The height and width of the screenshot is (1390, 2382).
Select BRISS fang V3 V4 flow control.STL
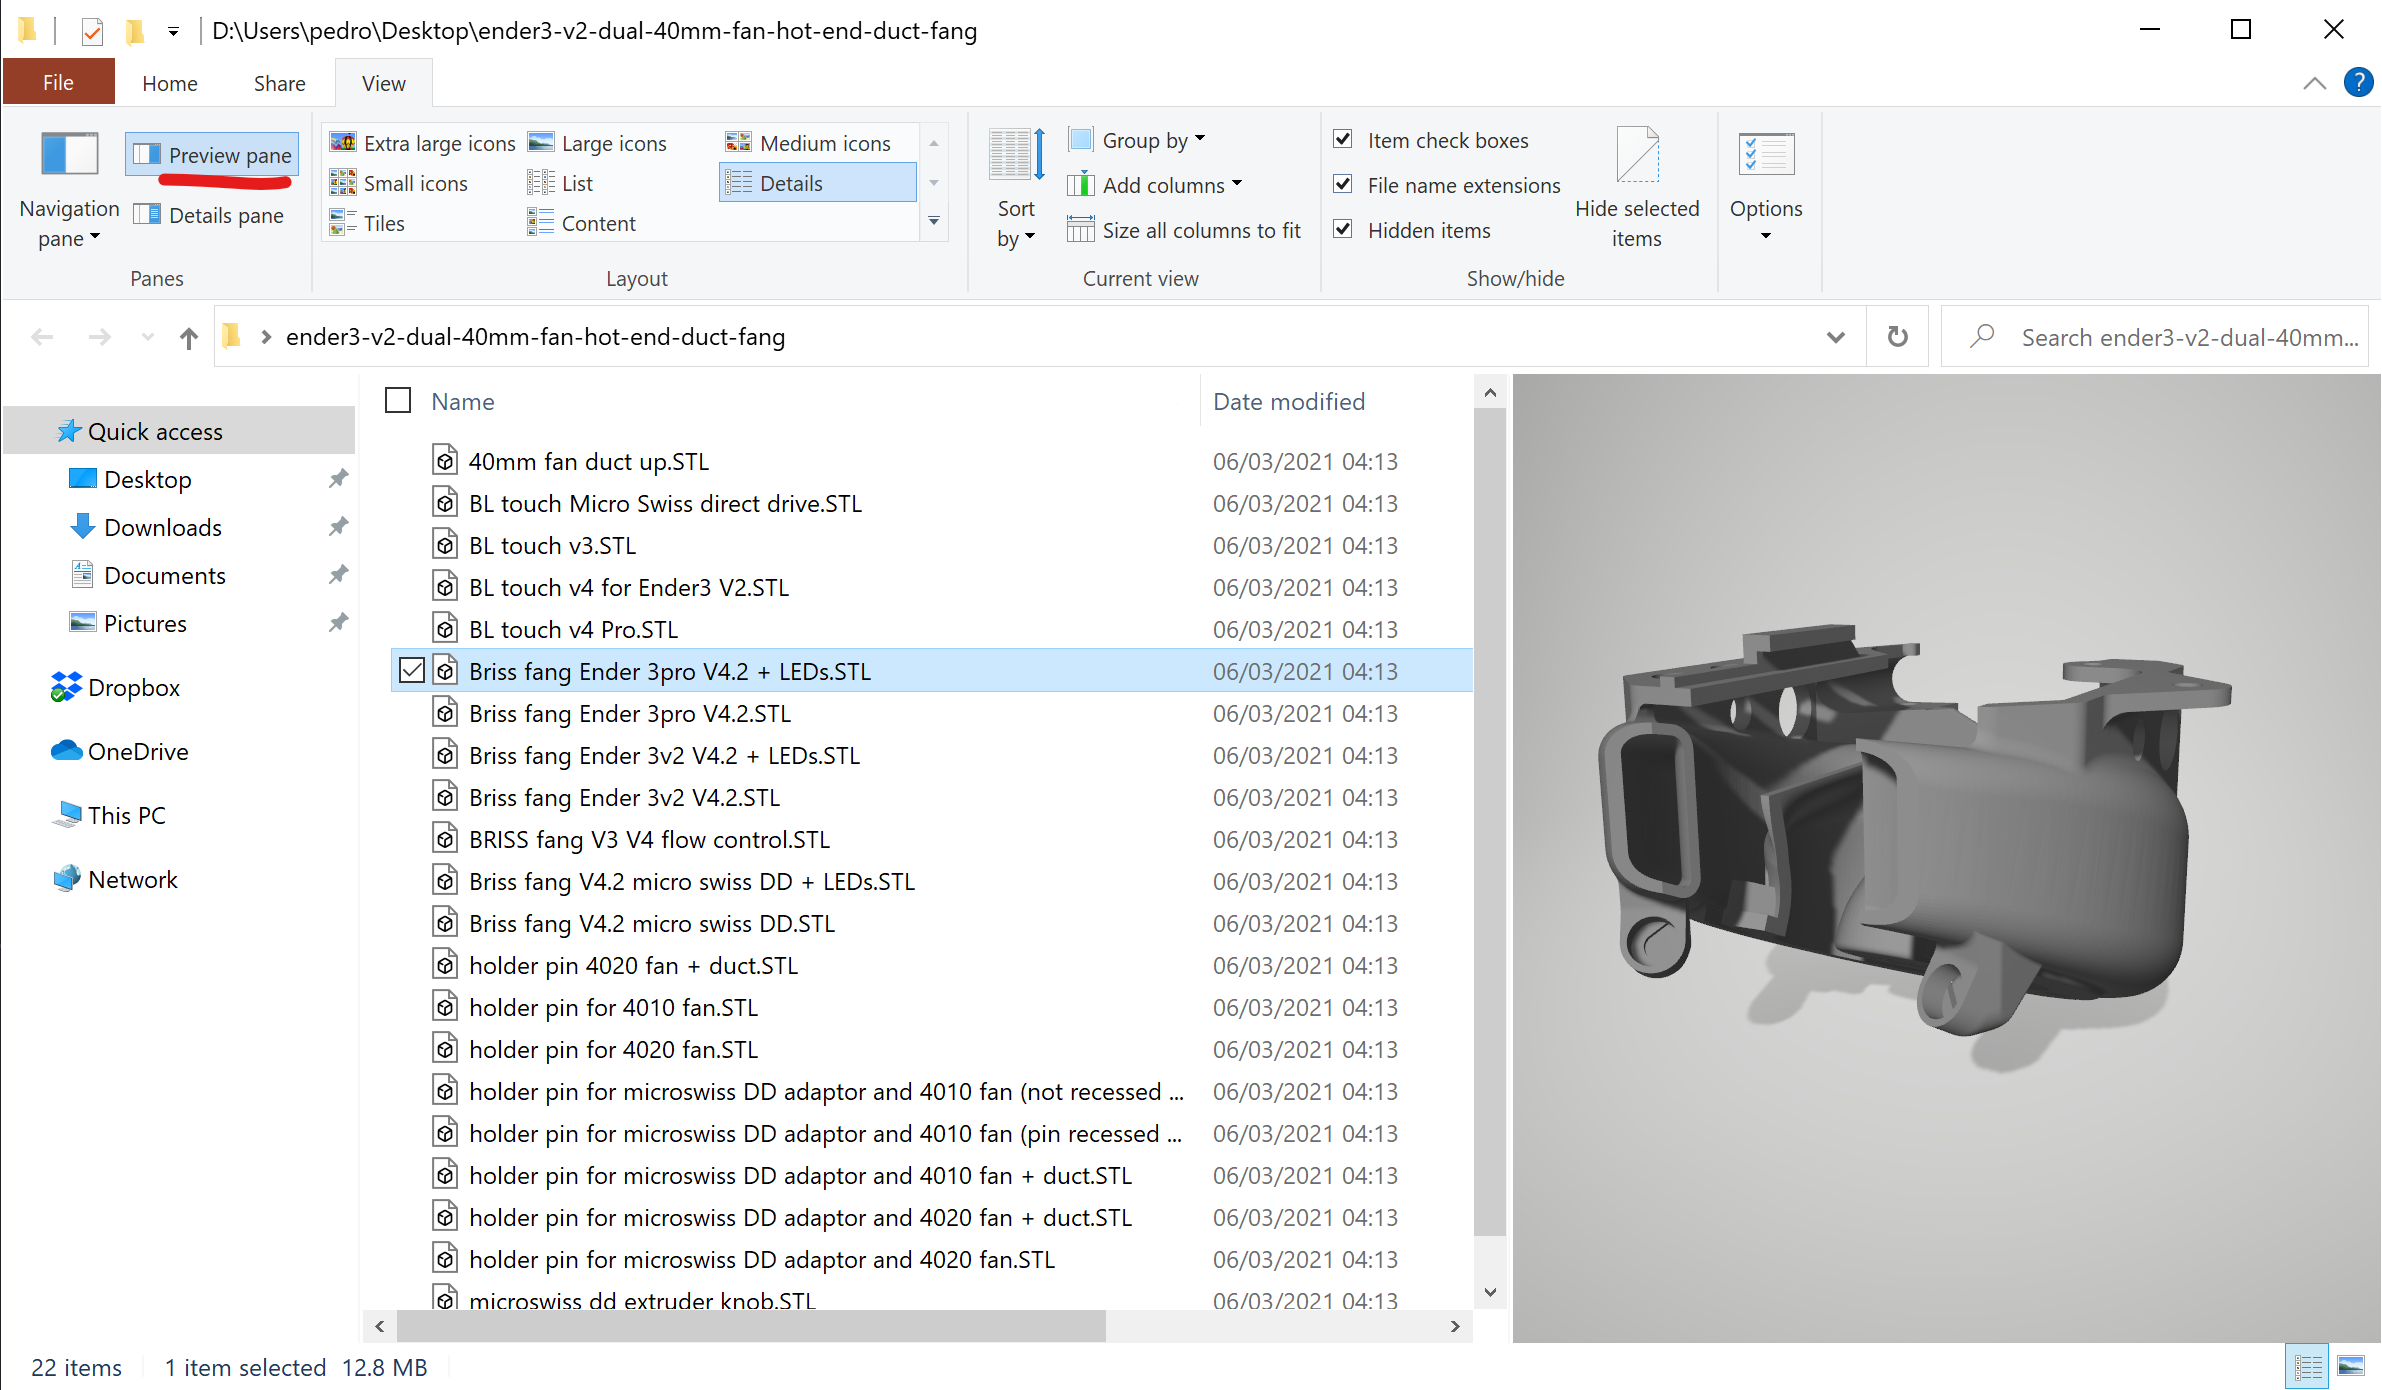coord(649,839)
